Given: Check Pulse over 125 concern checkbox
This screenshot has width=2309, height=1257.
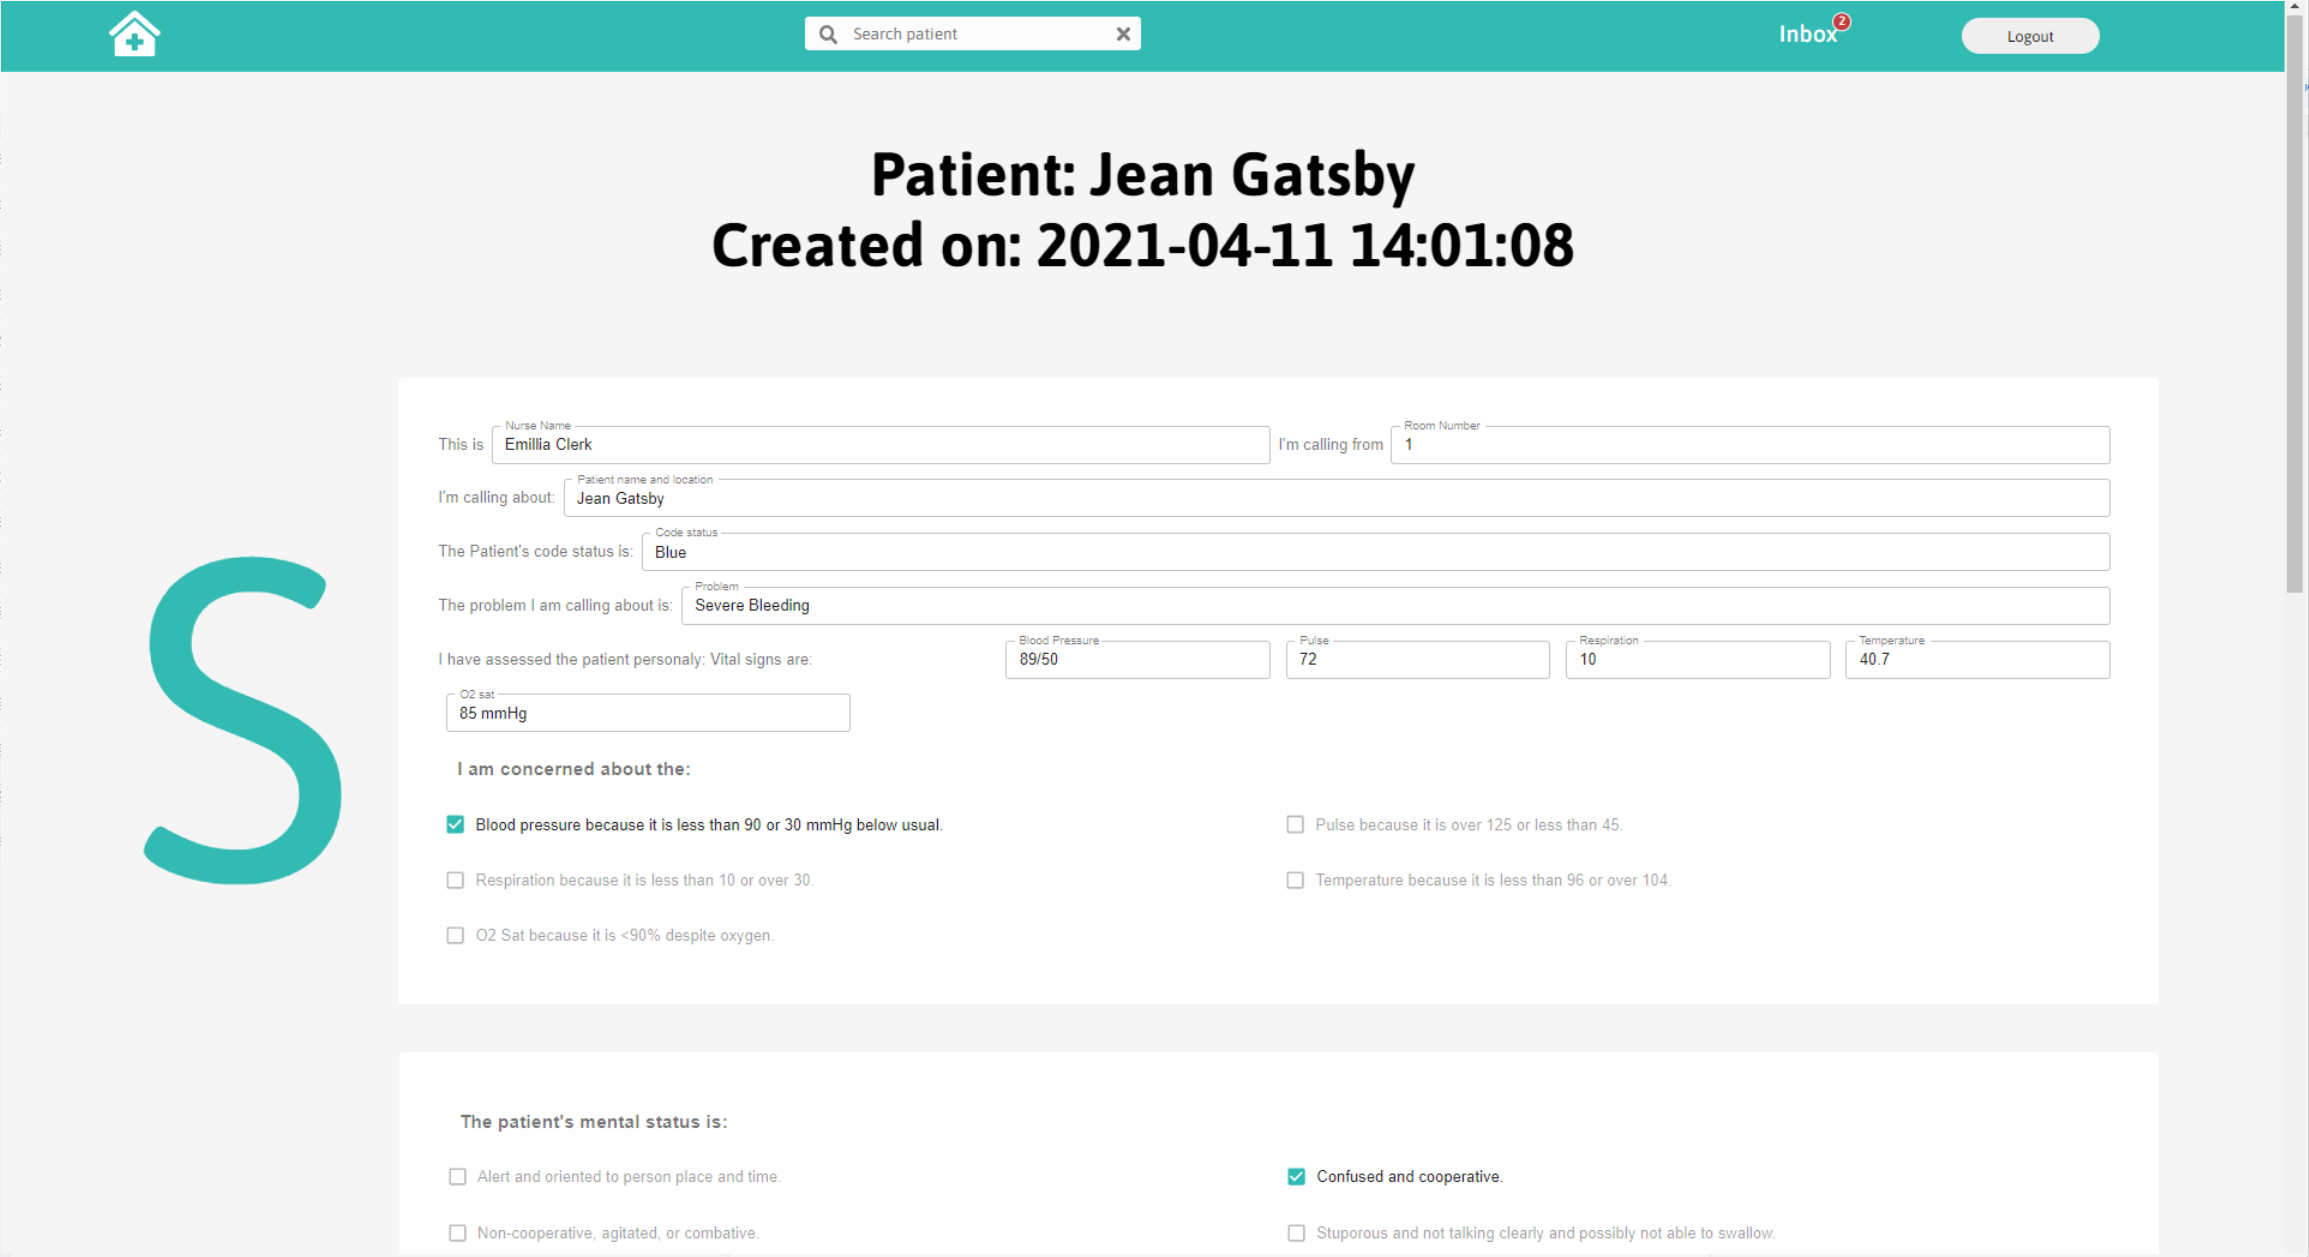Looking at the screenshot, I should [1295, 824].
